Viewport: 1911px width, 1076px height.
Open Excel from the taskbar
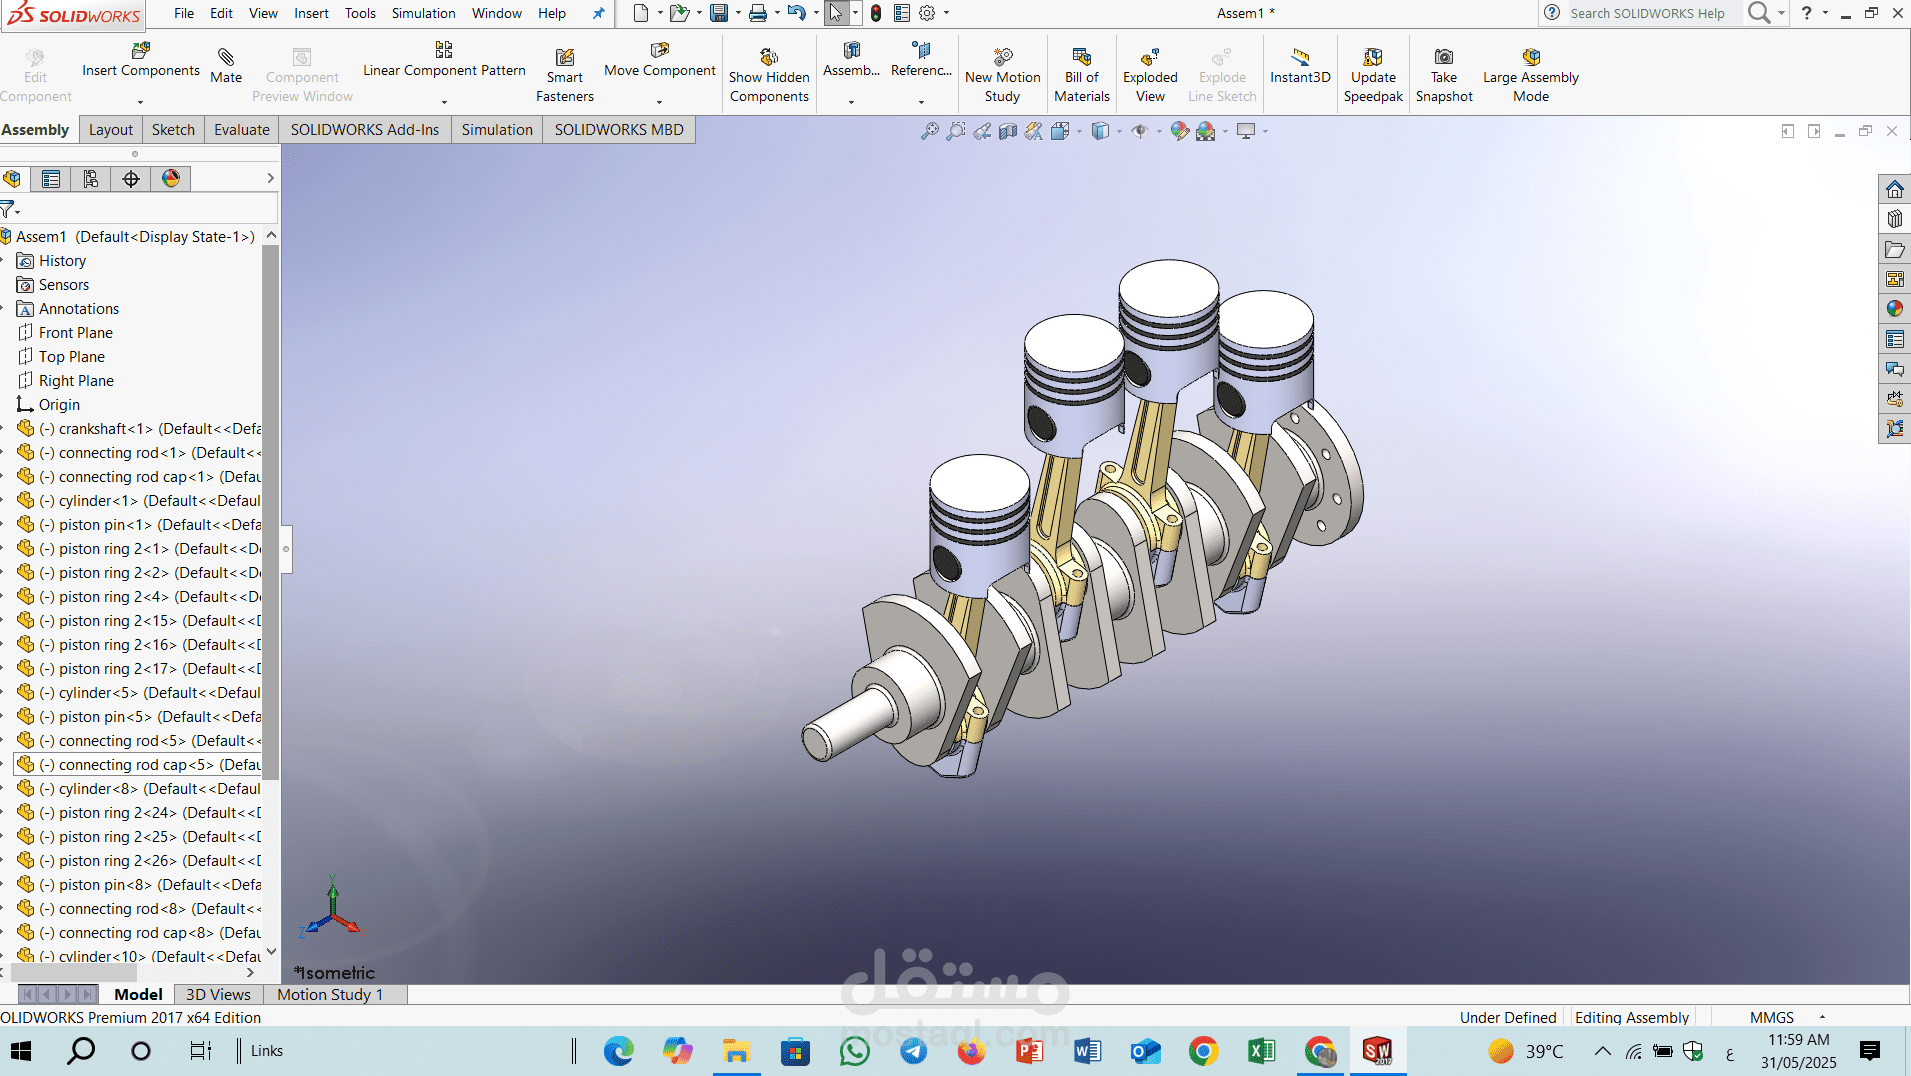1261,1051
